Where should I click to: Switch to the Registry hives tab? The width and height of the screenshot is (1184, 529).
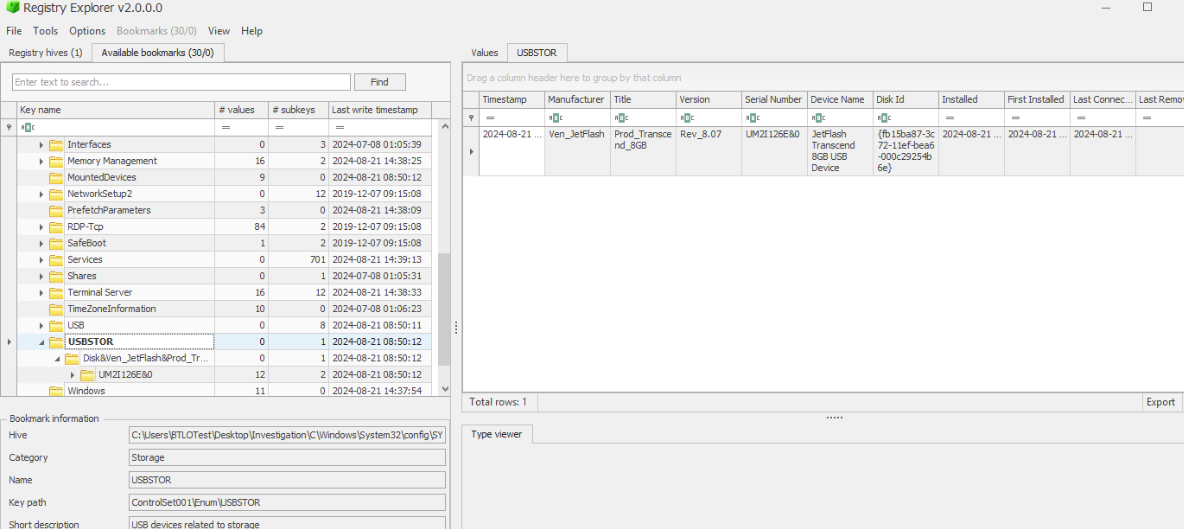pos(45,53)
